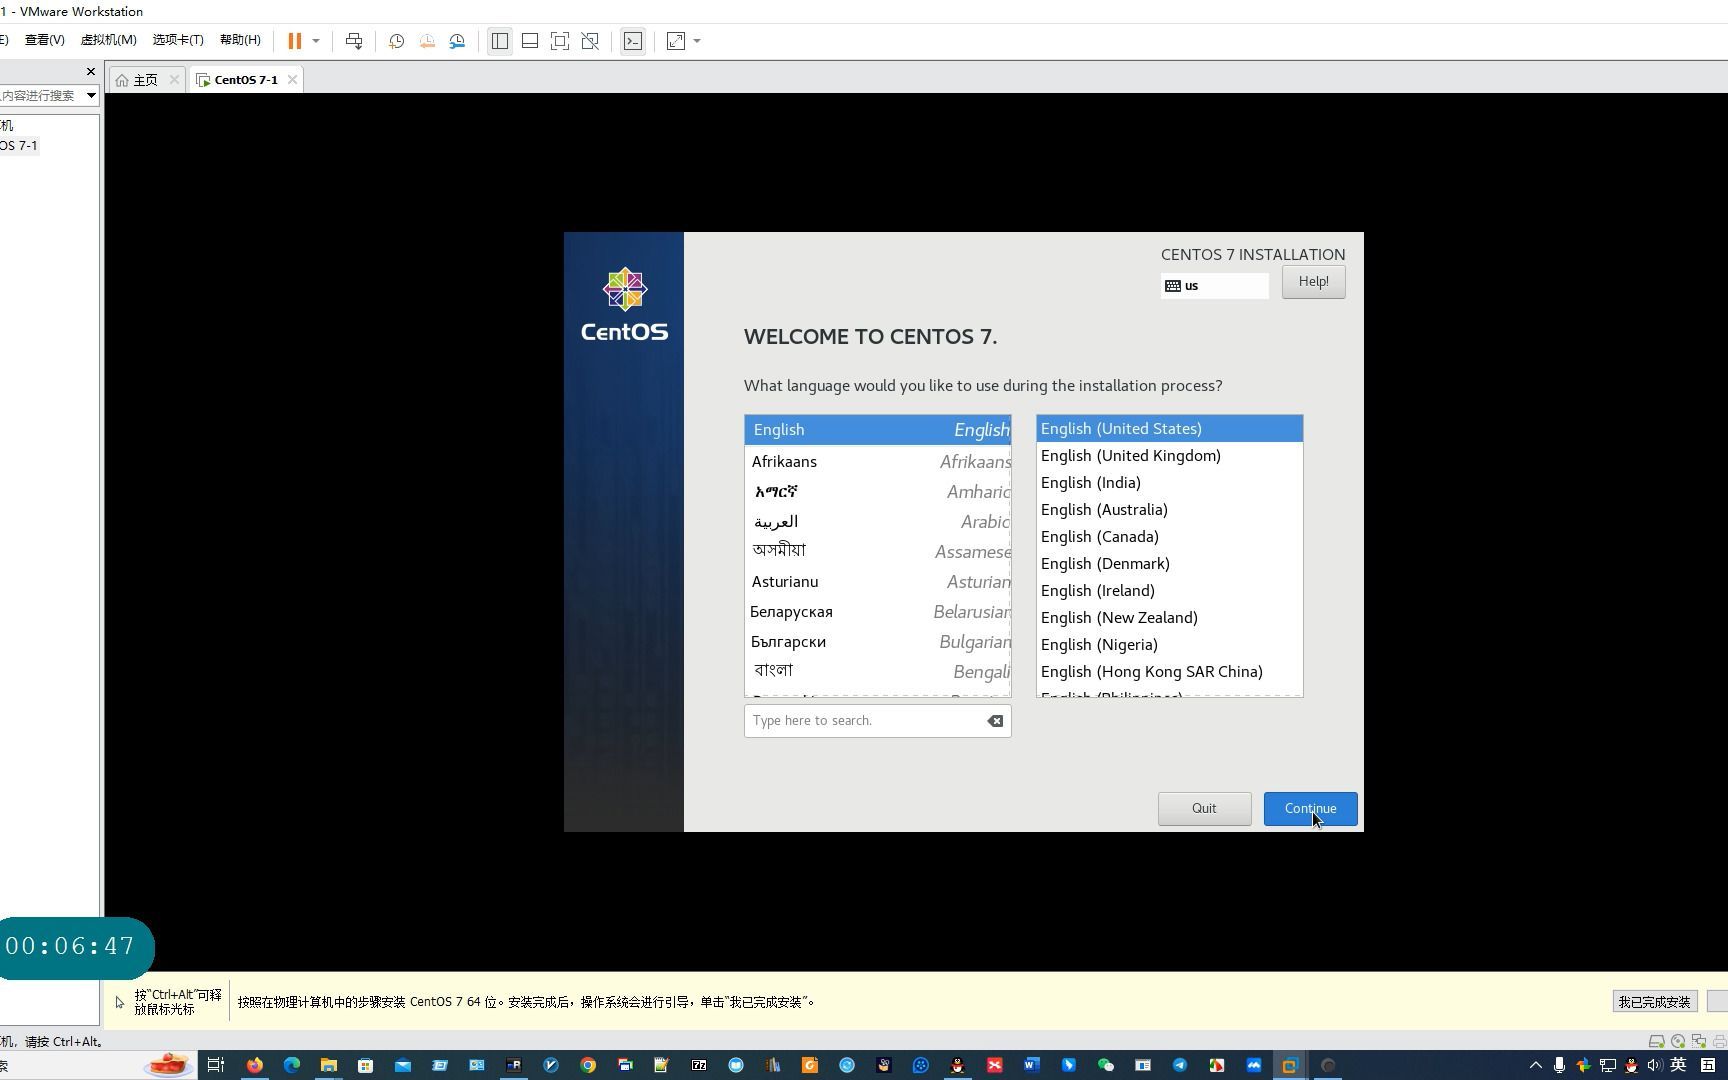Select OS 7-1 in library tree
Screen dimensions: 1728x1080
tap(19, 145)
